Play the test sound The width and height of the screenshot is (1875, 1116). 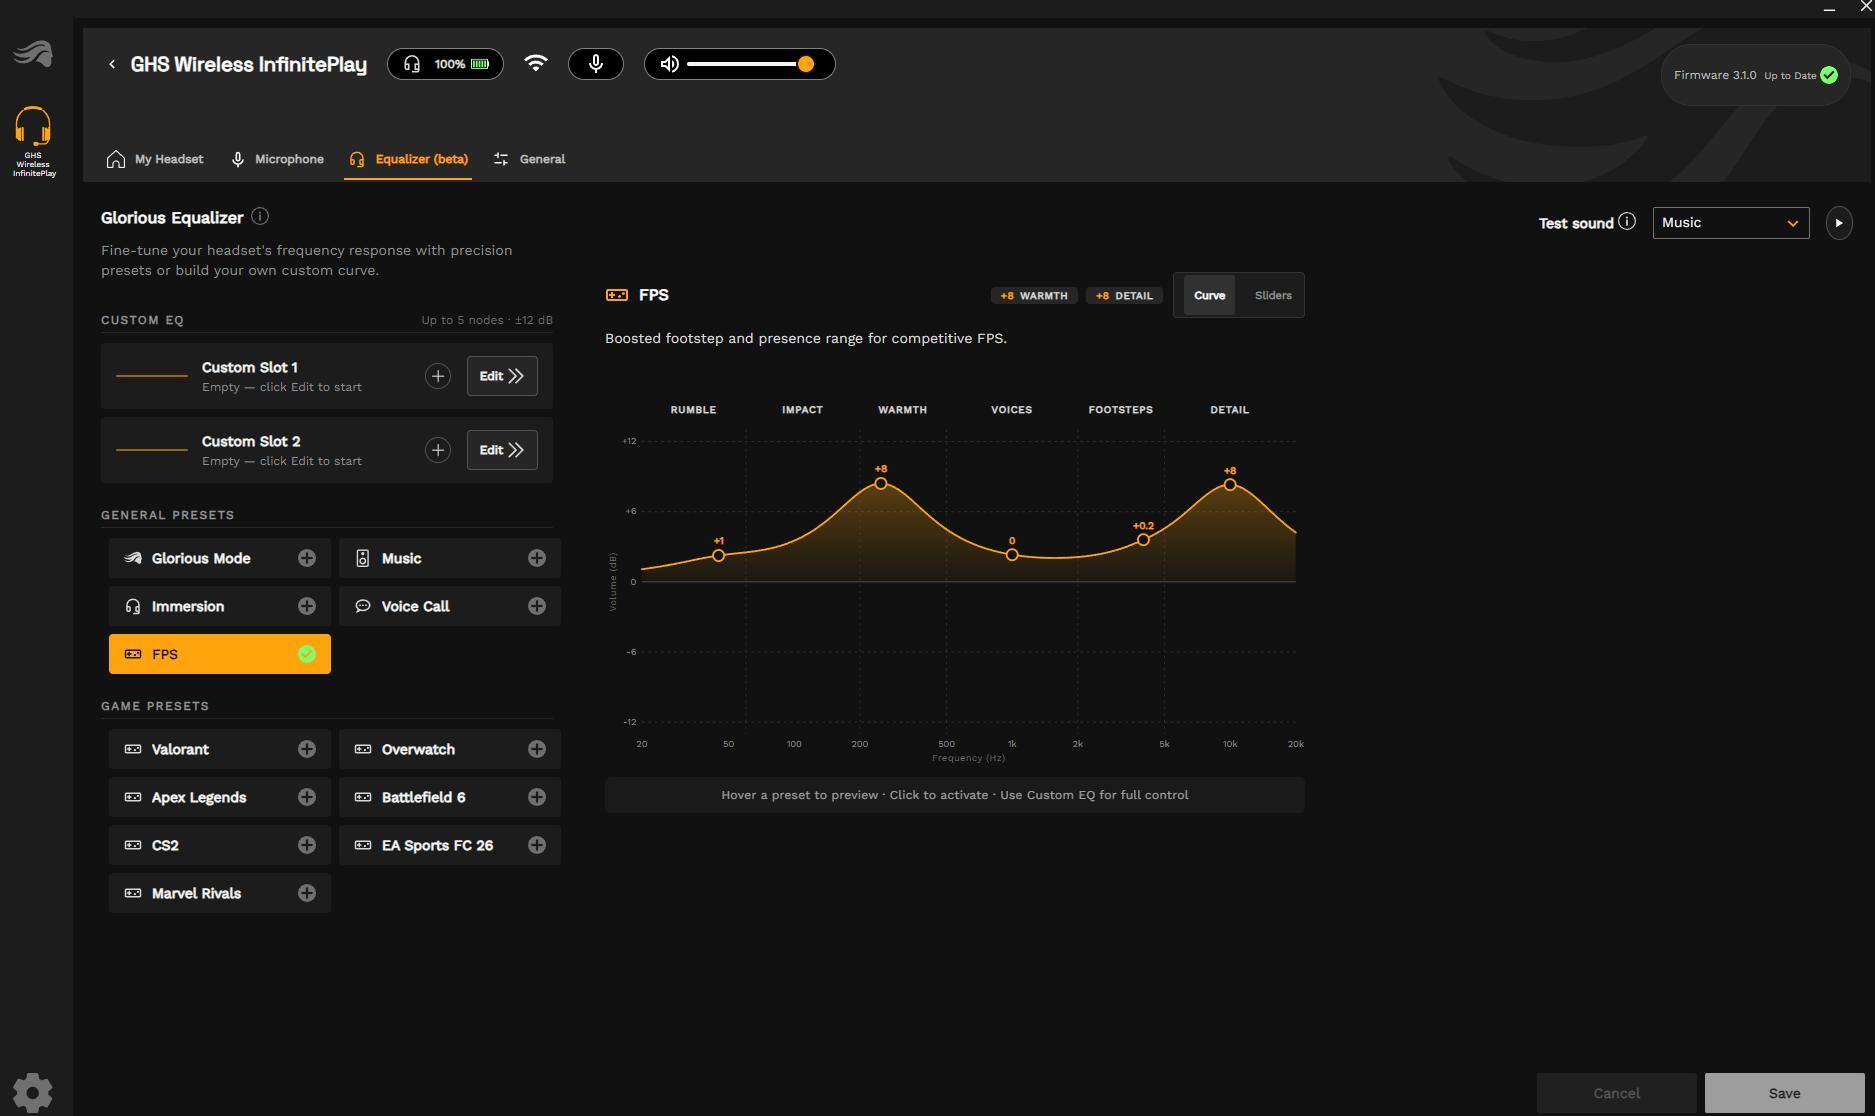(1839, 223)
